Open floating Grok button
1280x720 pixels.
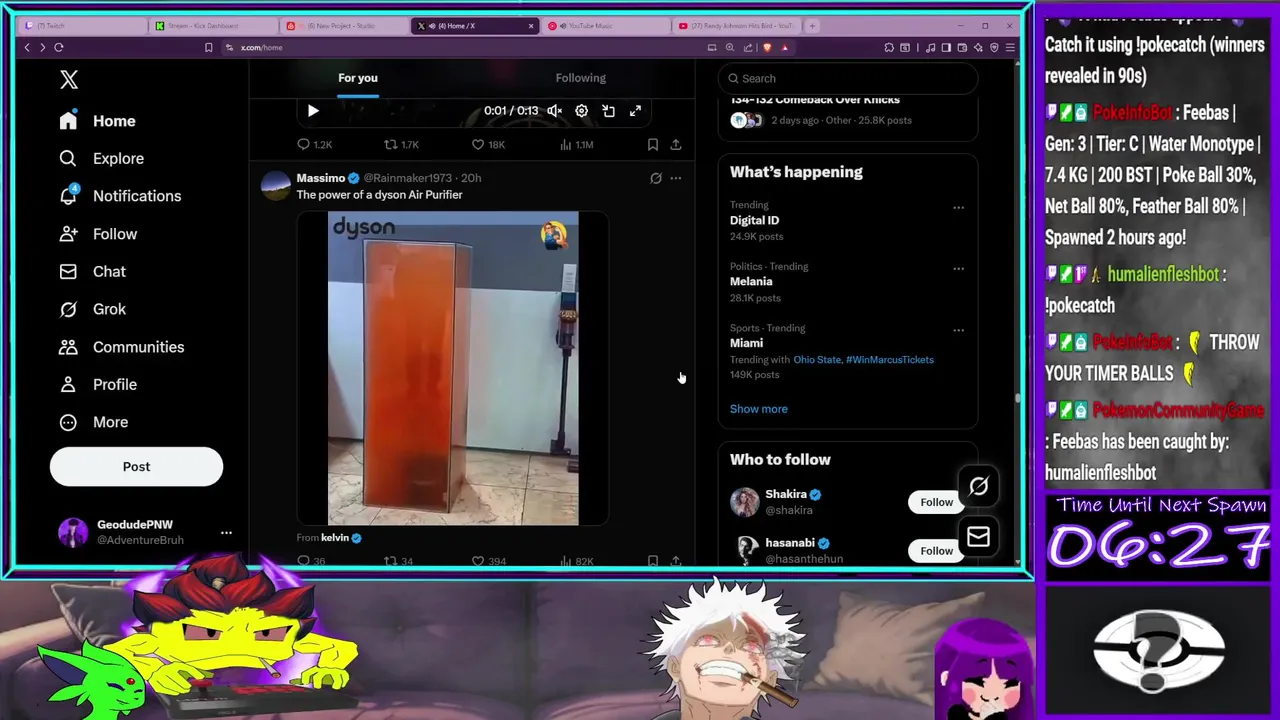click(978, 486)
